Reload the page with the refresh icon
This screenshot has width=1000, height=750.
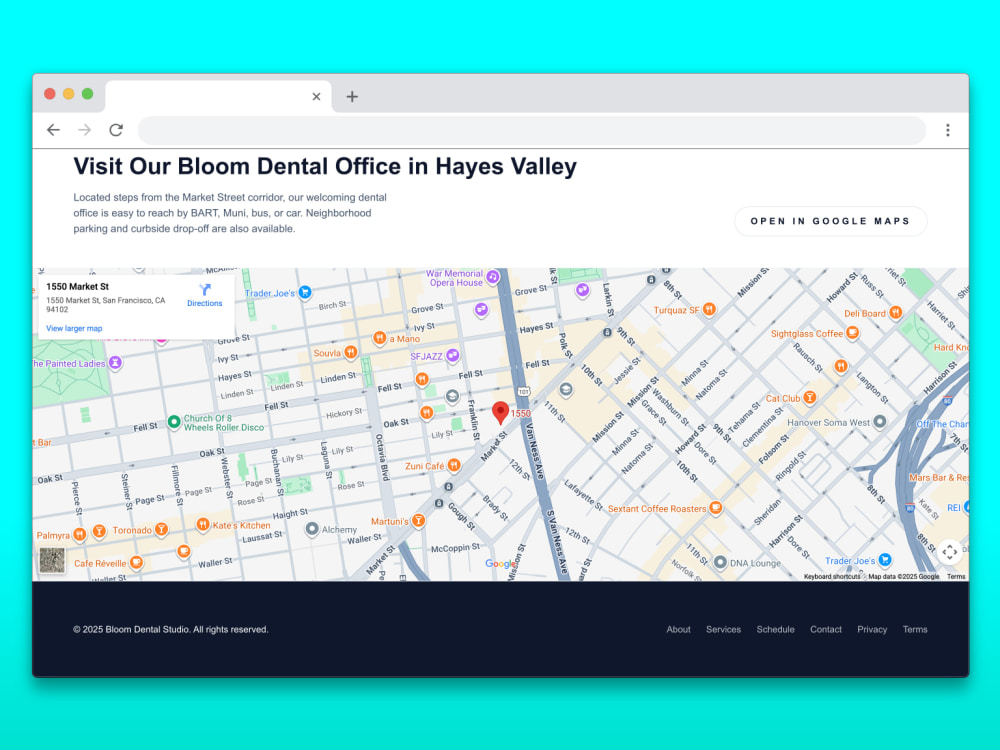[116, 130]
